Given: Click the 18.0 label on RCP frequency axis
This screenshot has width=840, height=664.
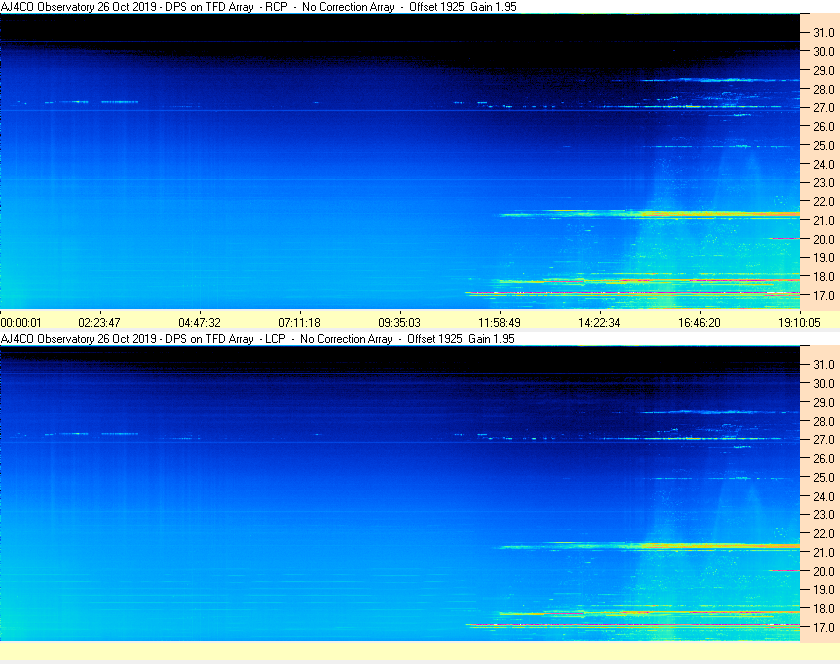Looking at the screenshot, I should [x=824, y=277].
